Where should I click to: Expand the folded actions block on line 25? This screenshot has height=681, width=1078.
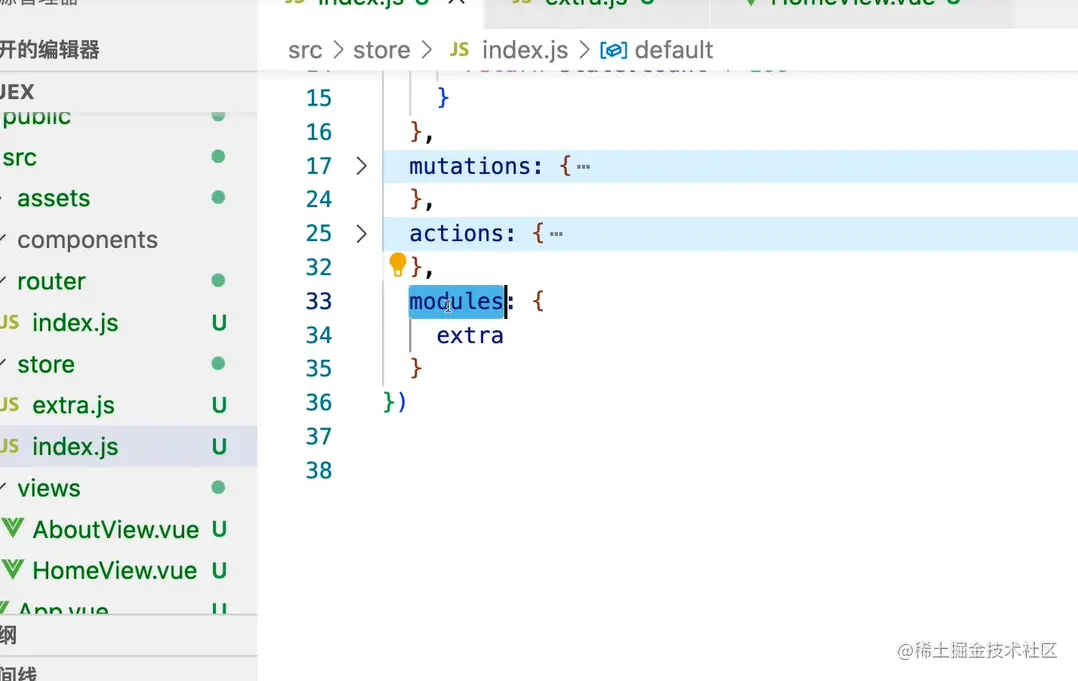click(362, 234)
